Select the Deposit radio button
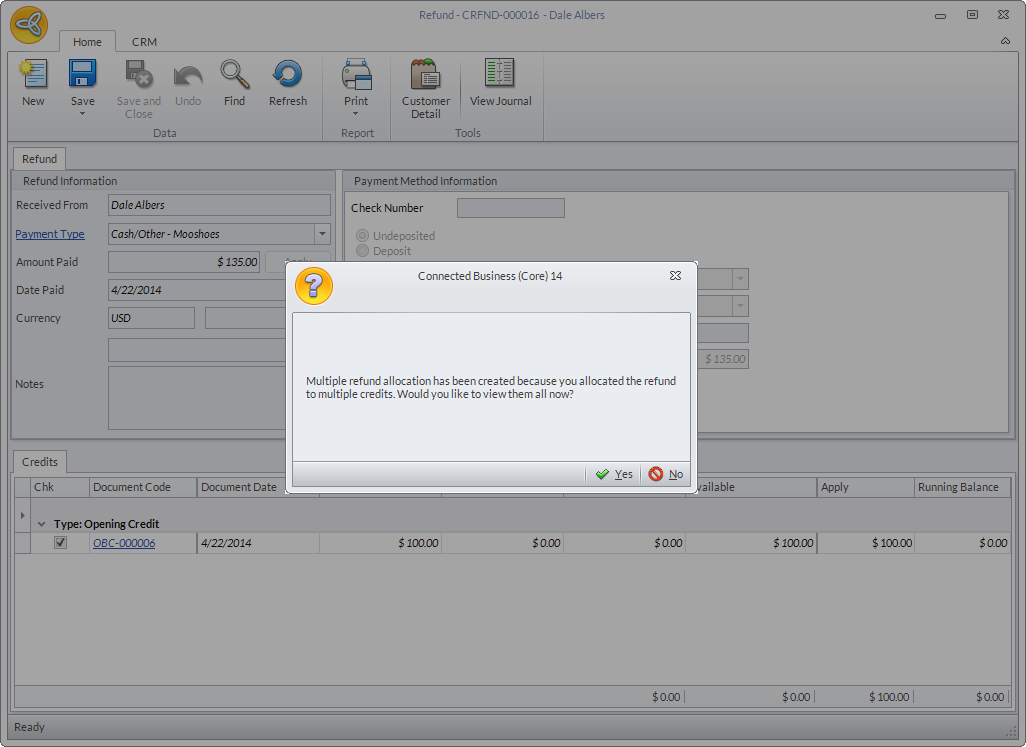This screenshot has height=747, width=1026. tap(363, 251)
